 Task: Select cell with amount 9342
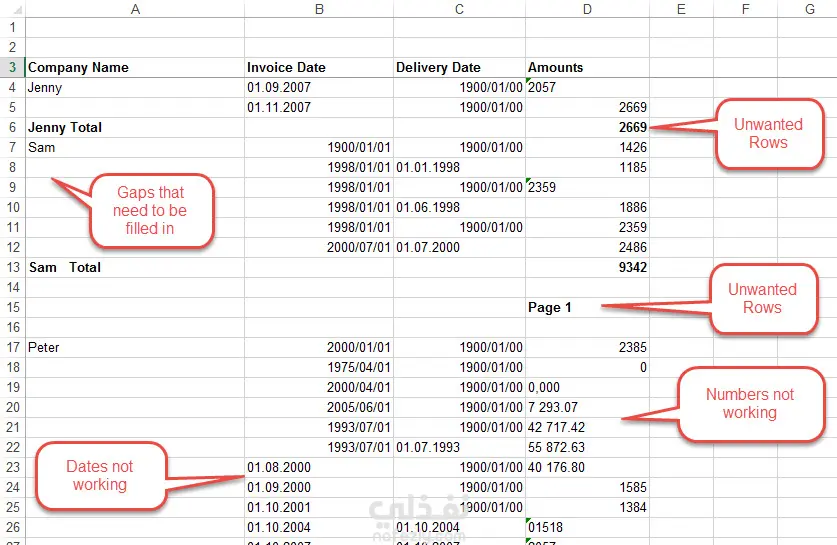click(x=587, y=267)
